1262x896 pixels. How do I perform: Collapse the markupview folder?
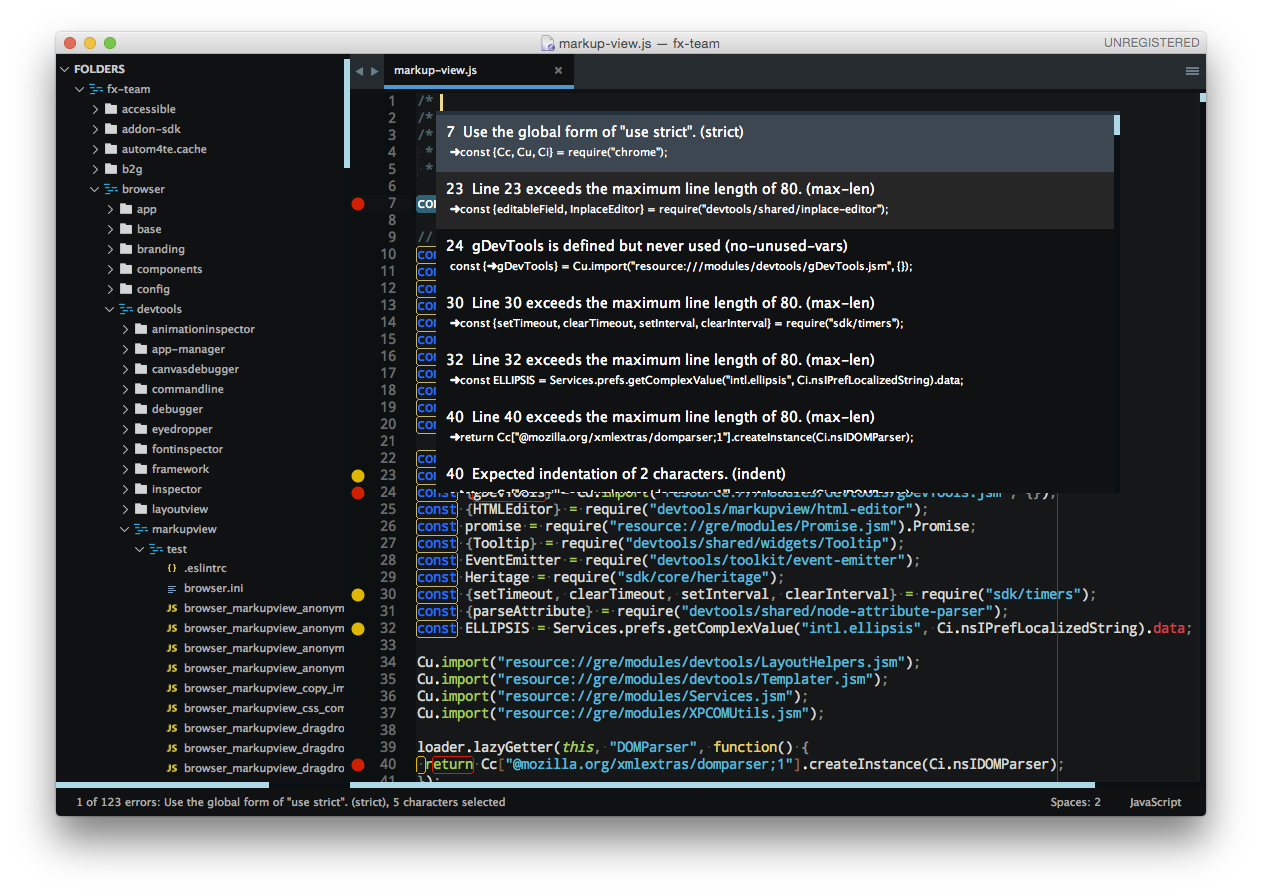pos(125,528)
